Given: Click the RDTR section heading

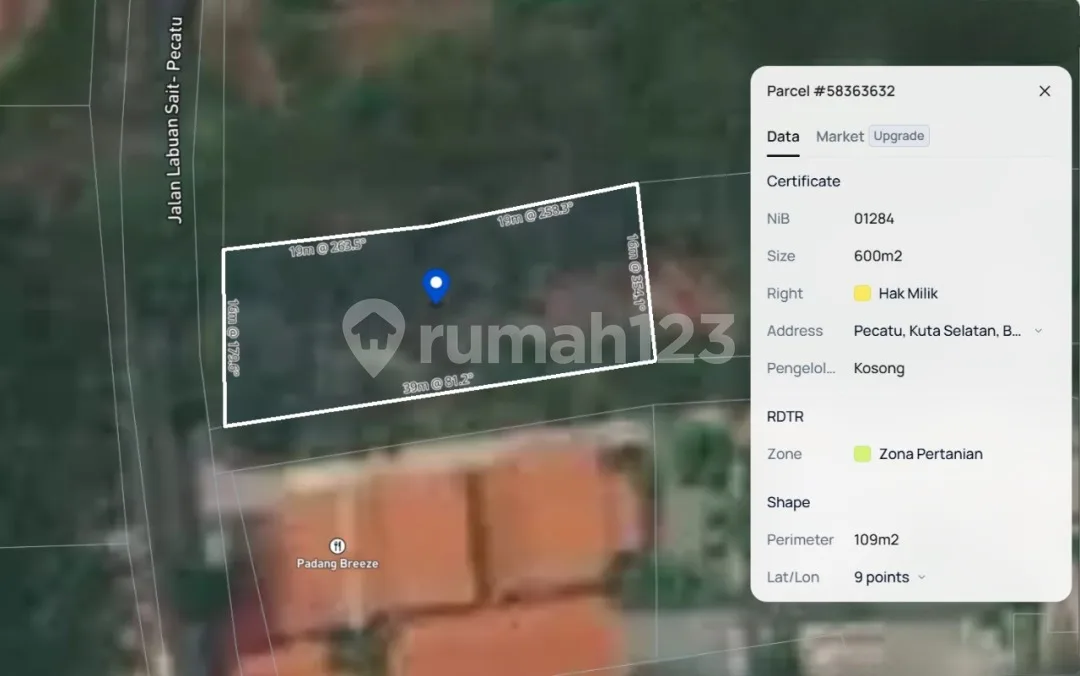Looking at the screenshot, I should 785,417.
